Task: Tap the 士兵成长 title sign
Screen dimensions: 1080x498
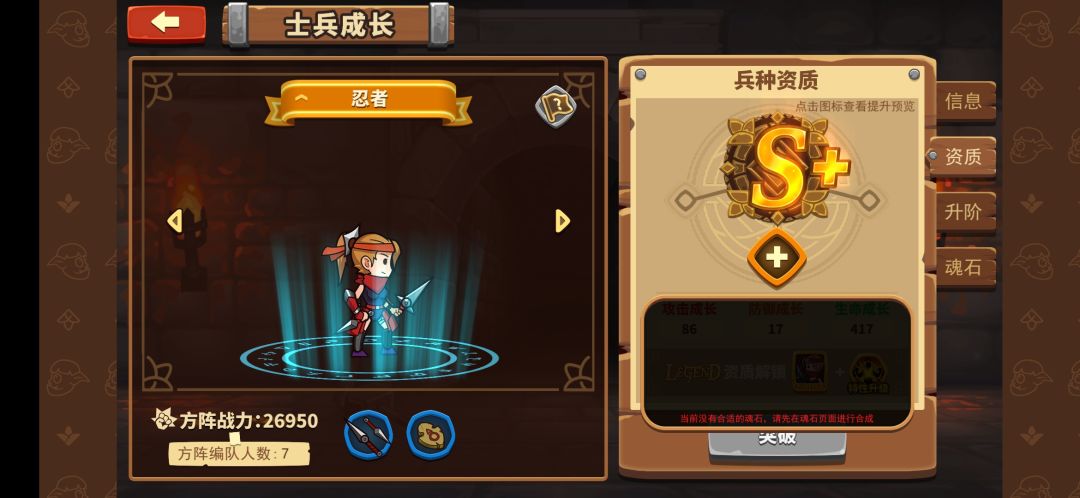Action: tap(338, 25)
